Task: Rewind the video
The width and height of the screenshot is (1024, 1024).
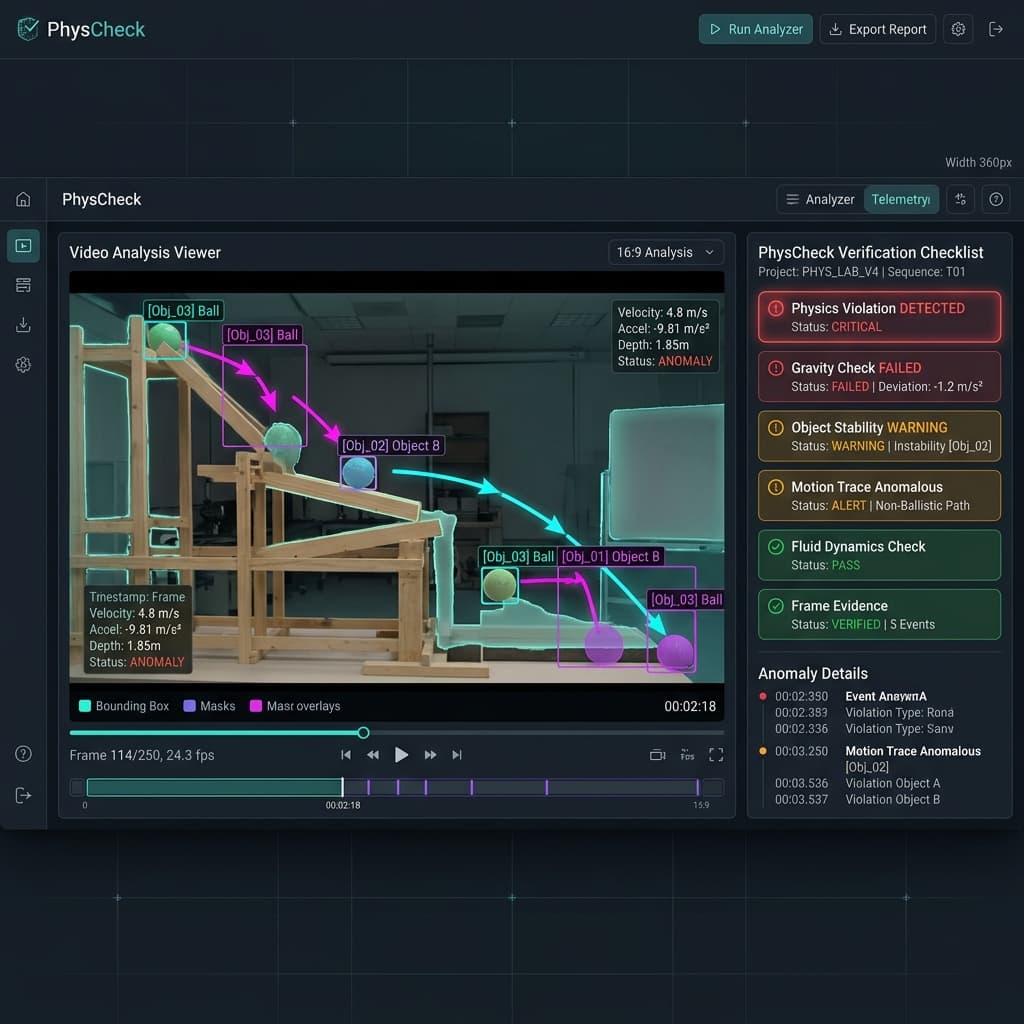Action: click(x=373, y=755)
